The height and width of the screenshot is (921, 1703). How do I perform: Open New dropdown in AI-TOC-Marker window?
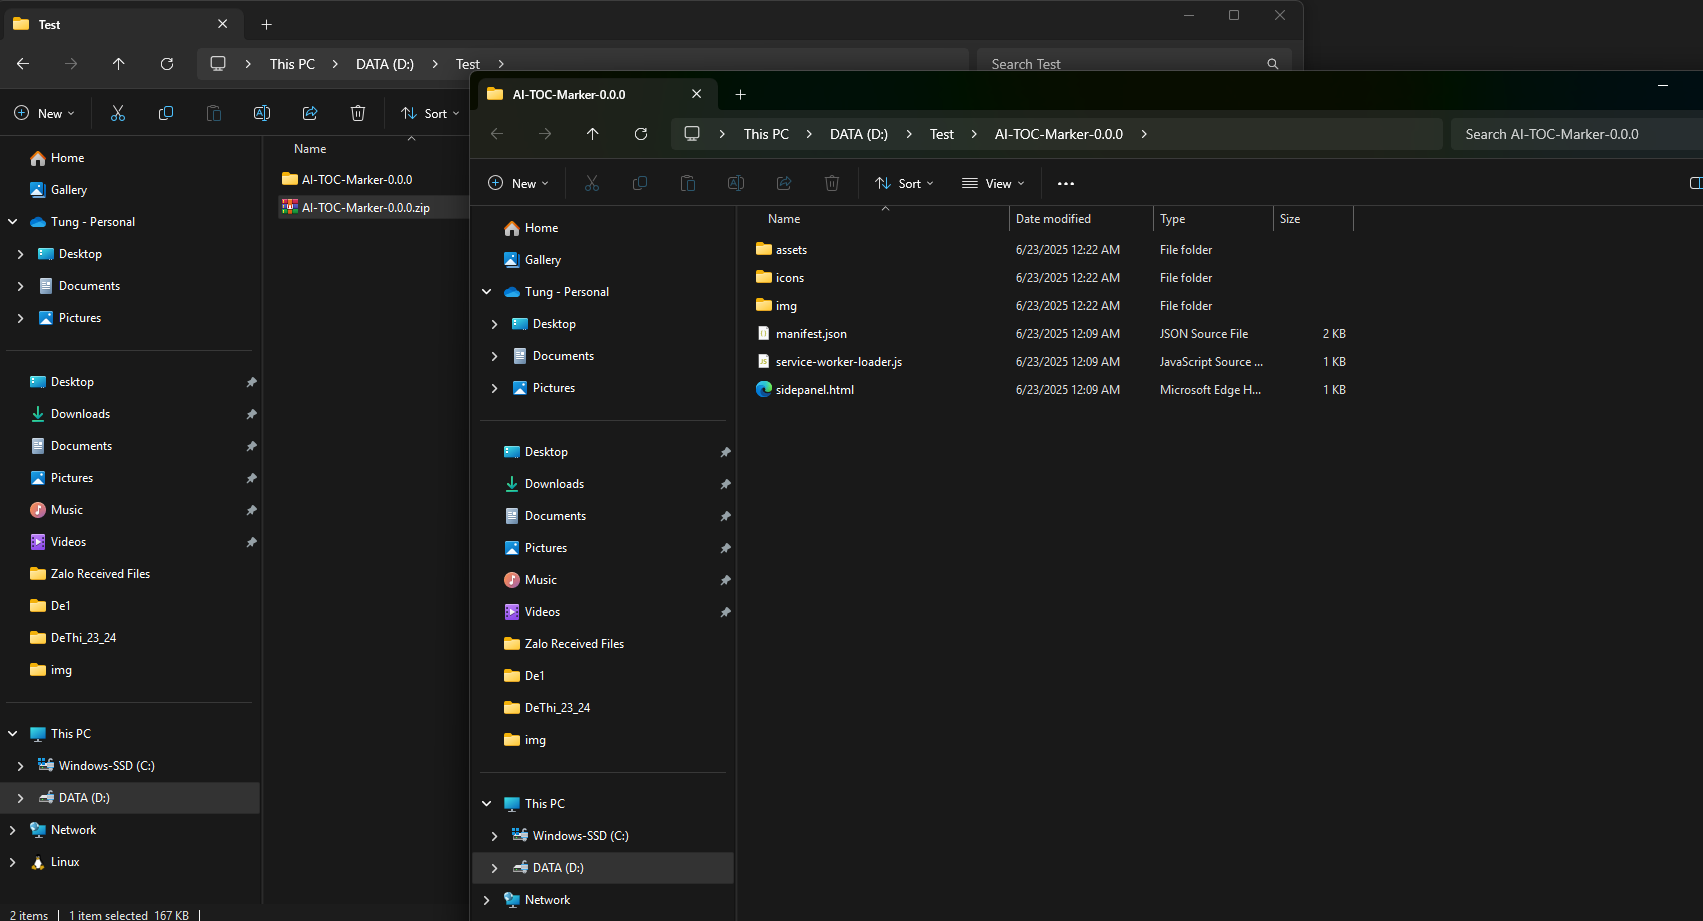tap(518, 184)
